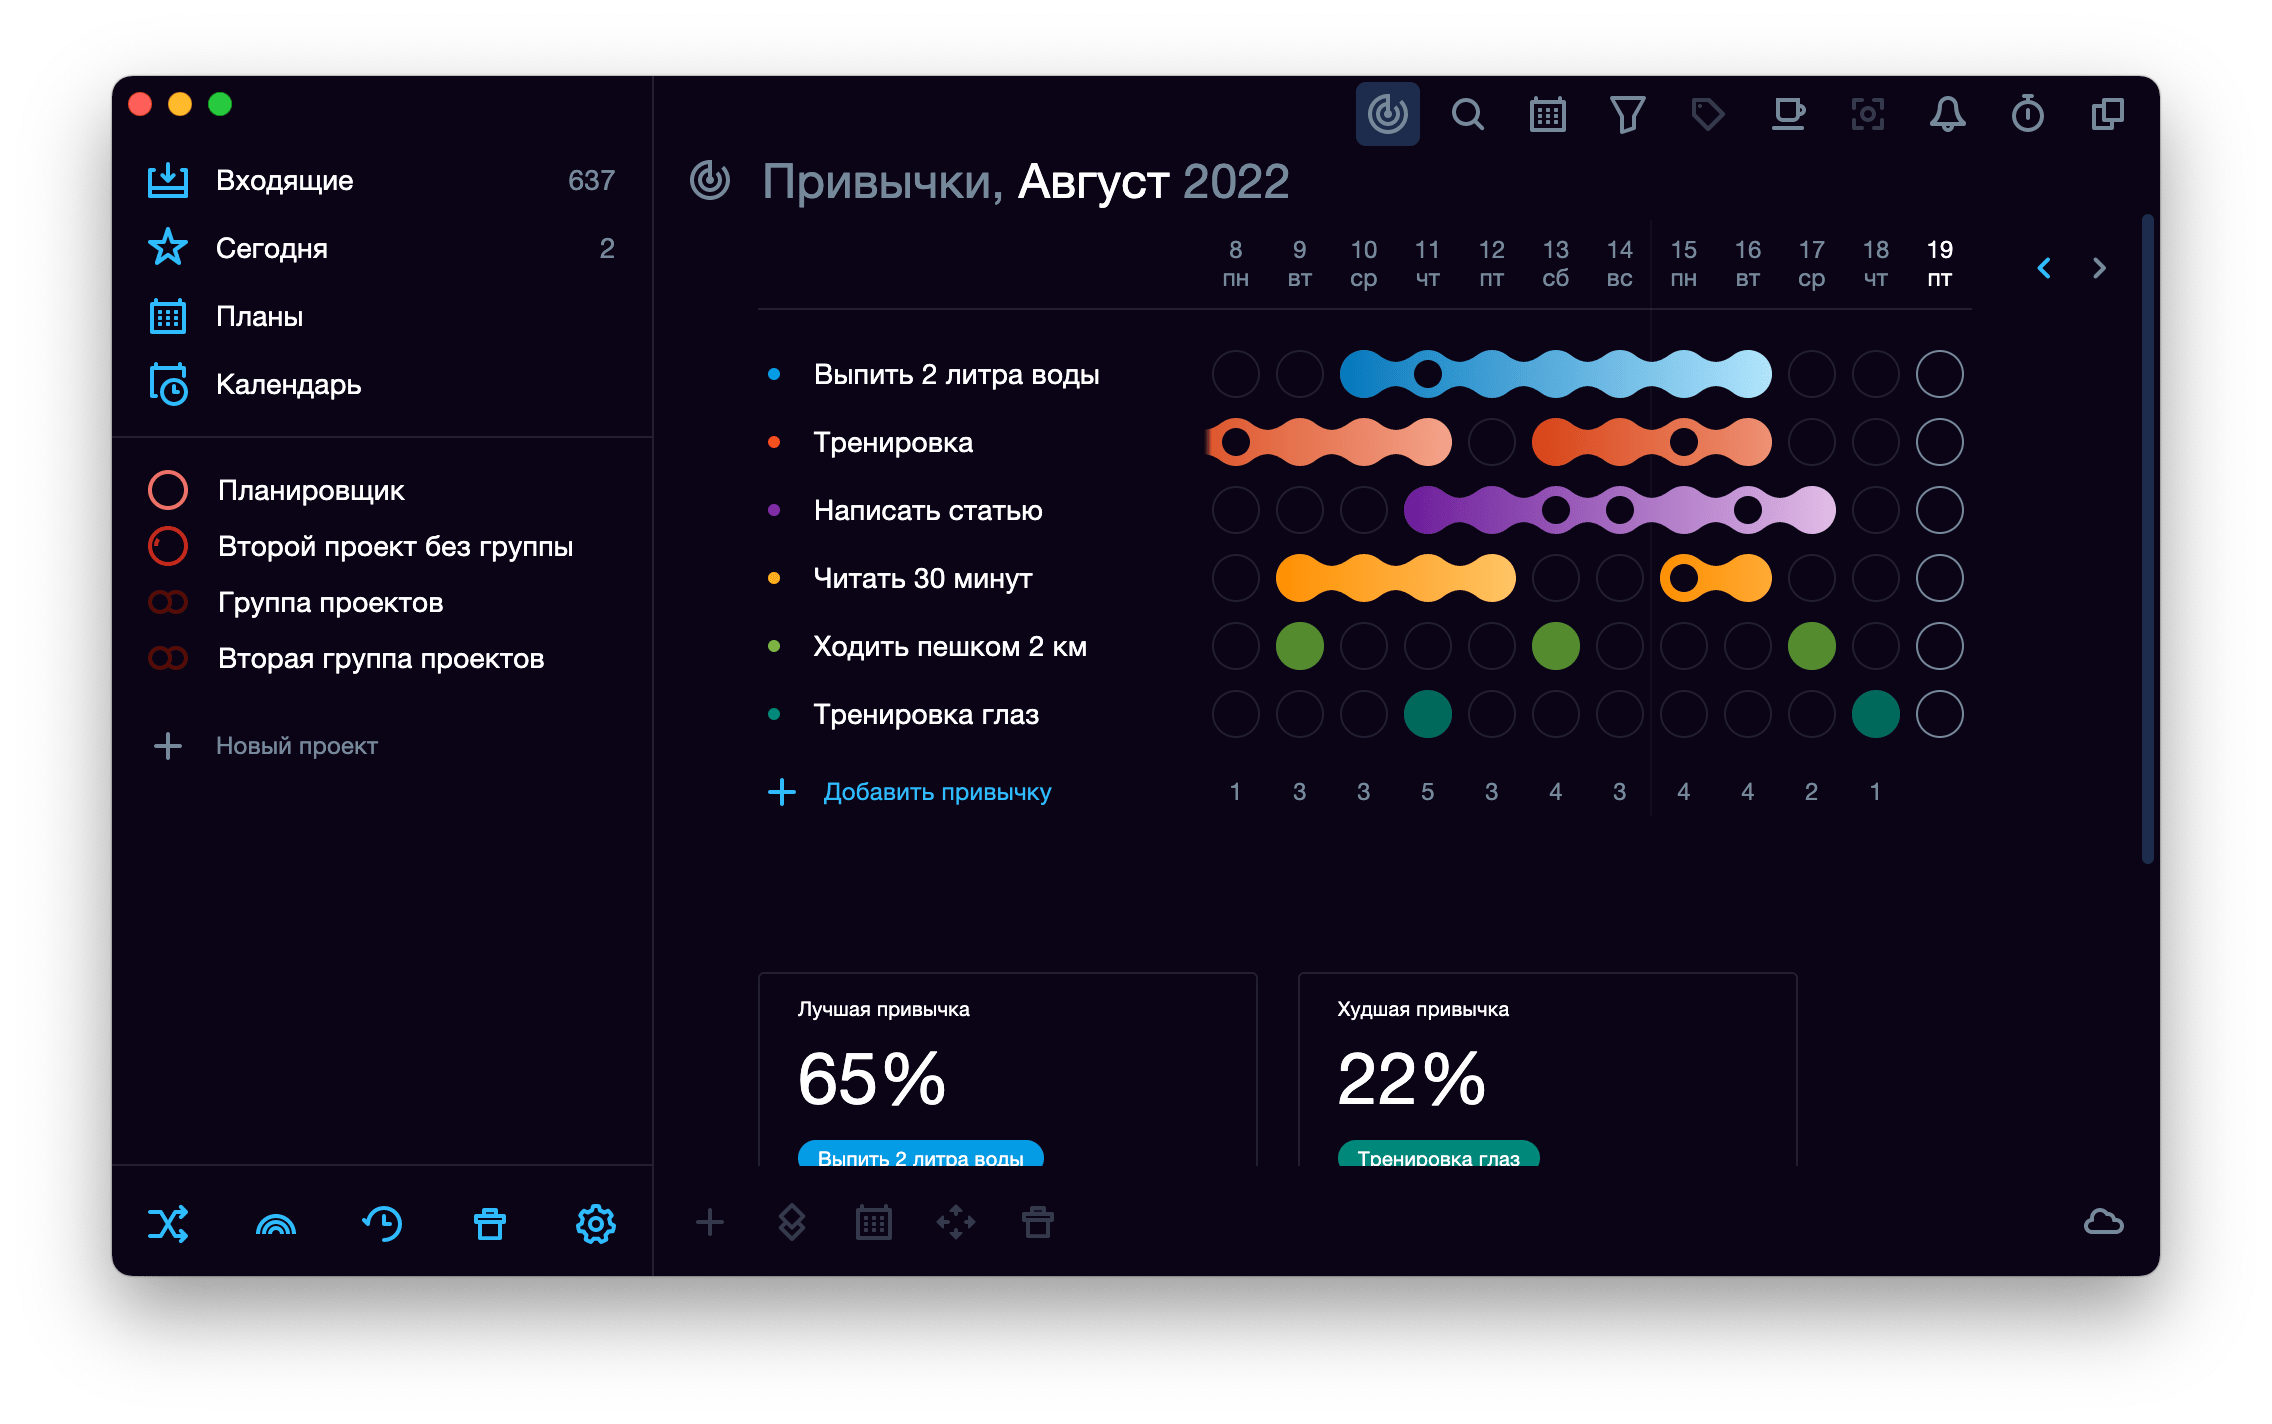Click the Тренировка глаз badge in worst habit card

(x=1438, y=1153)
